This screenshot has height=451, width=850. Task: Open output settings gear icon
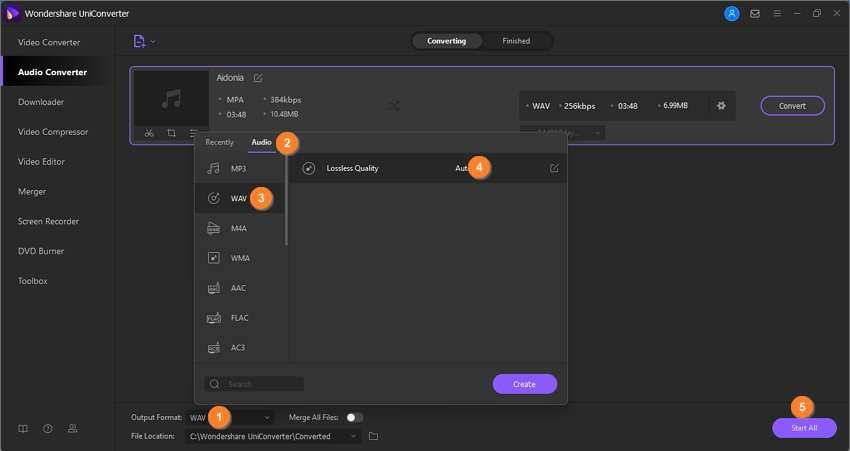point(721,106)
